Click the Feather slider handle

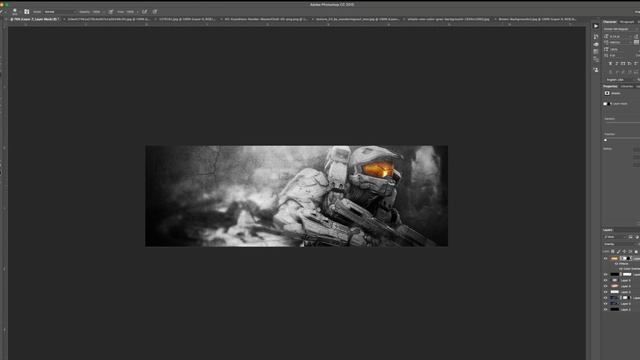click(605, 140)
